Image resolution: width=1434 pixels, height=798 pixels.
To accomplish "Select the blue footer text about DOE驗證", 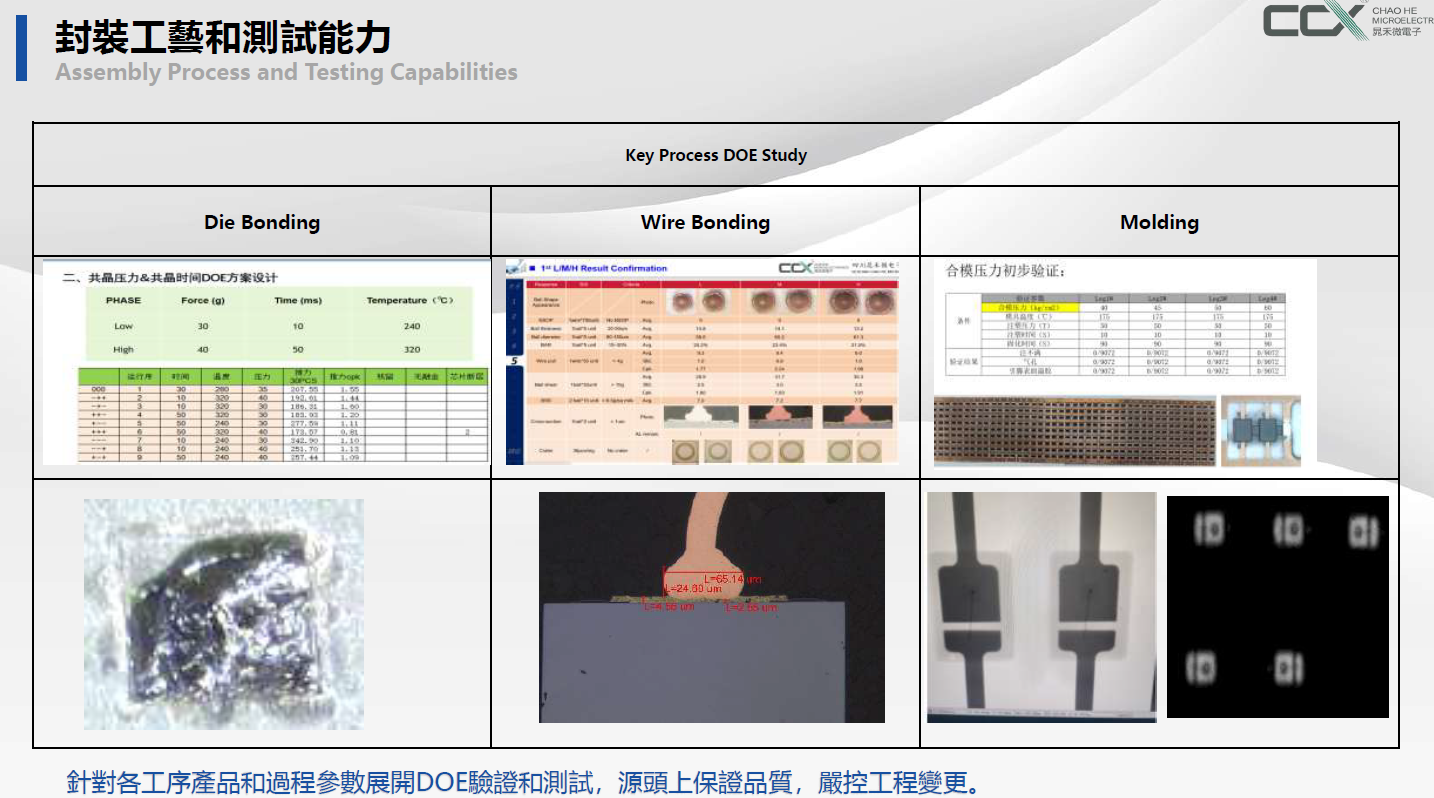I will [523, 781].
